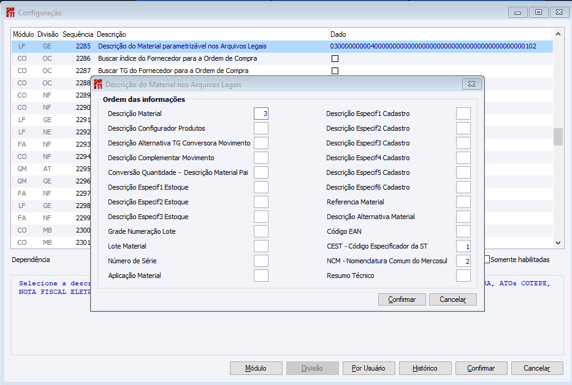This screenshot has height=385, width=572.
Task: Select row Buscar TG do Fornecedor
Action: coord(282,70)
